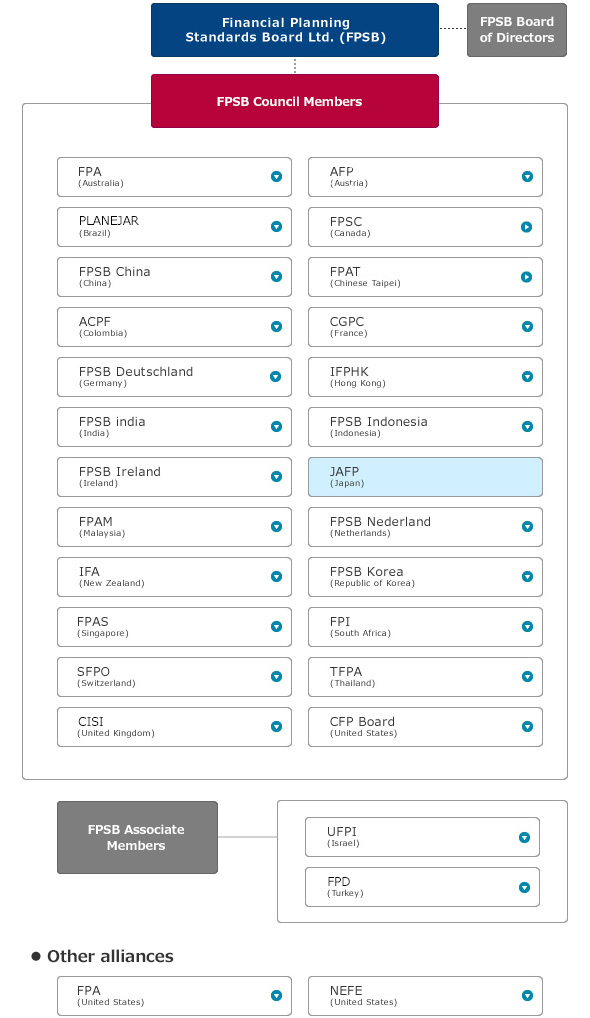The height and width of the screenshot is (1018, 590).
Task: Click the FPSB Council Members red header
Action: point(295,101)
